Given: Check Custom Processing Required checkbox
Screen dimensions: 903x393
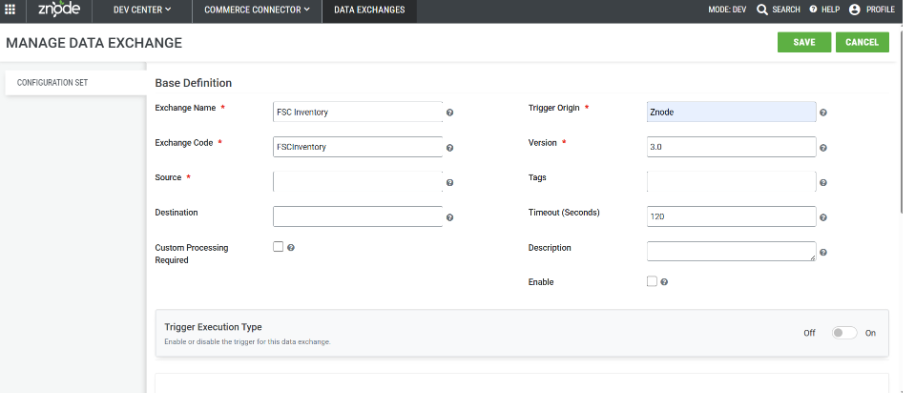Looking at the screenshot, I should 278,247.
